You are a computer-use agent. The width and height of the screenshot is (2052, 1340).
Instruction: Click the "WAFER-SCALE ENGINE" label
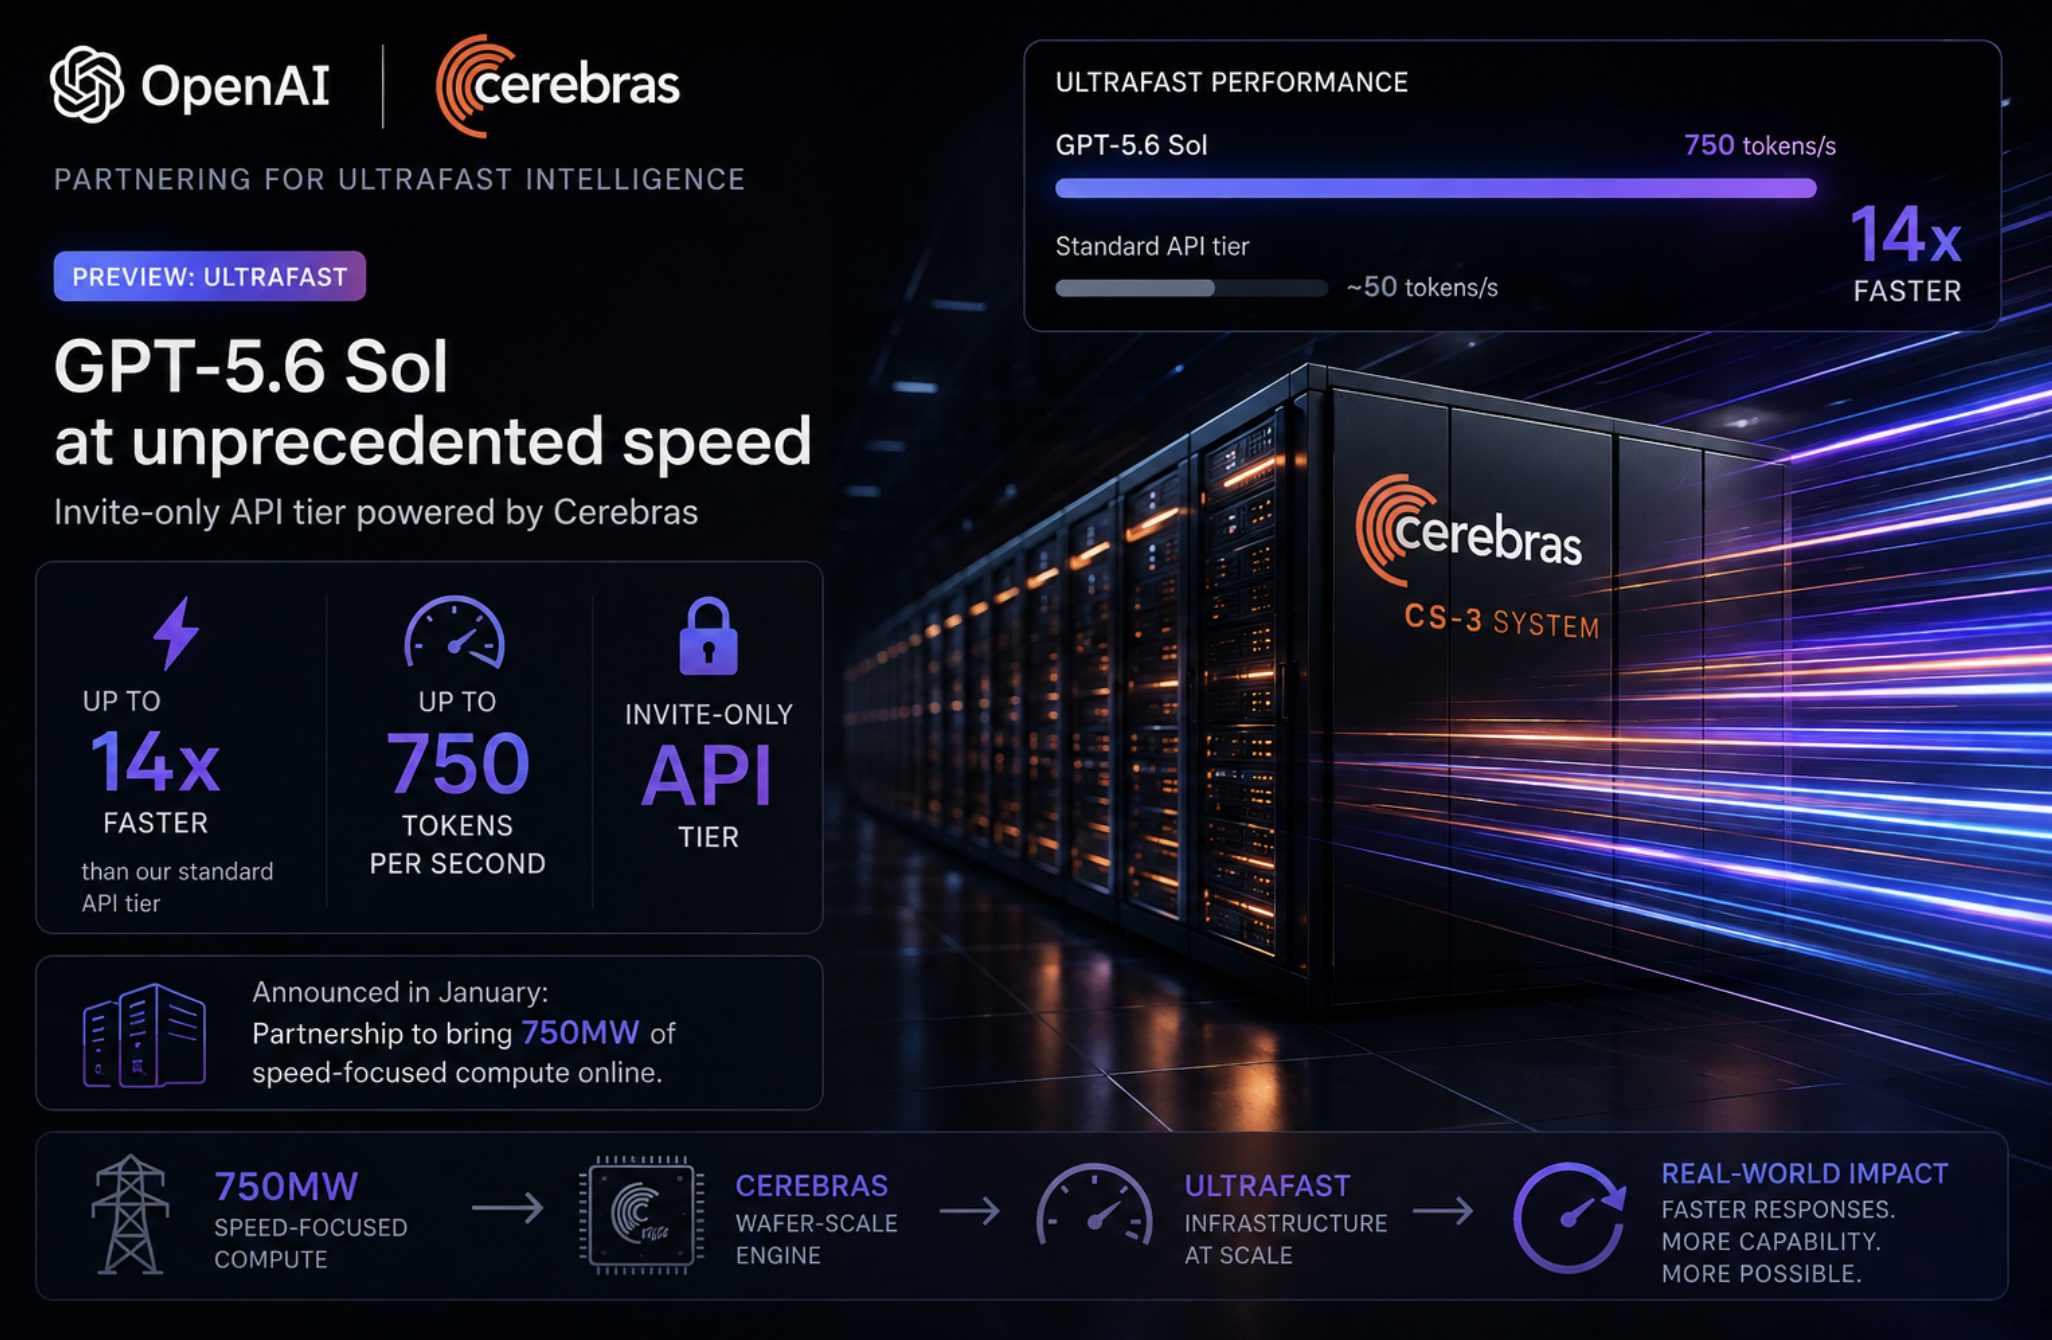point(816,1239)
